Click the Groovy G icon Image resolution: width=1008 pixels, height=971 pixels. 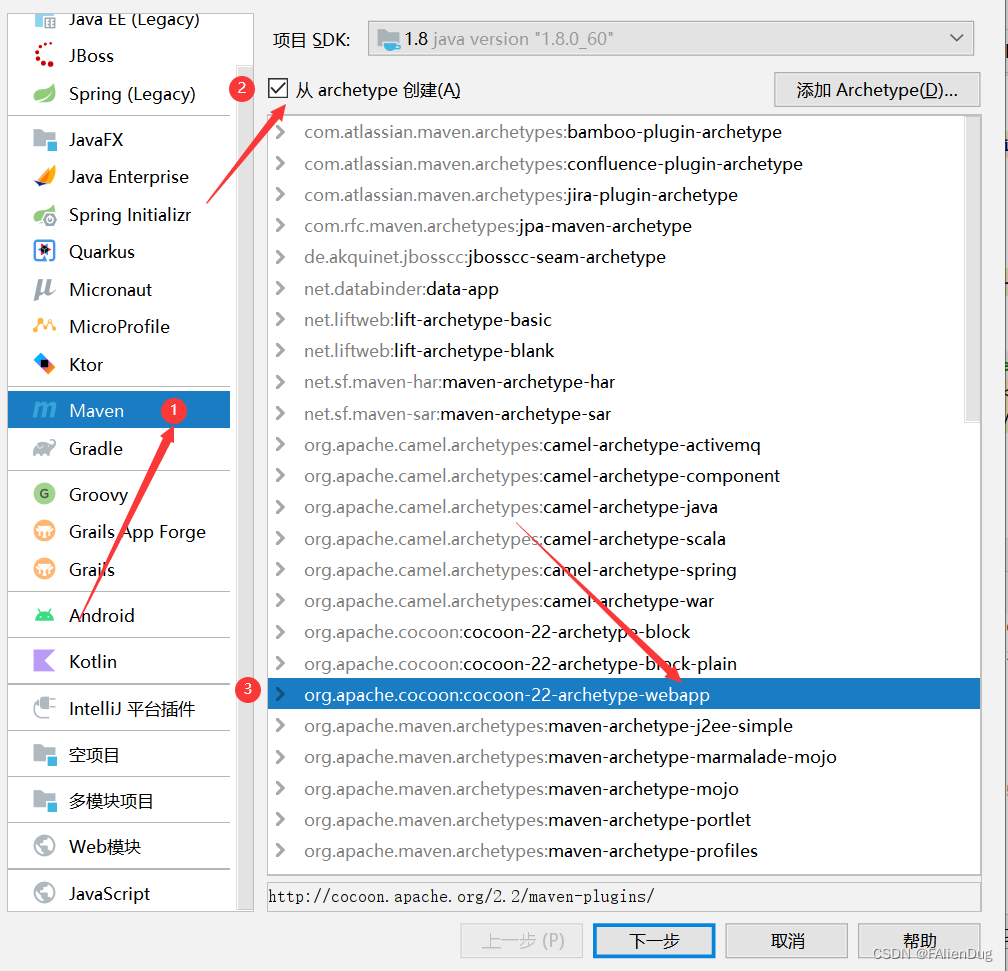pyautogui.click(x=44, y=494)
